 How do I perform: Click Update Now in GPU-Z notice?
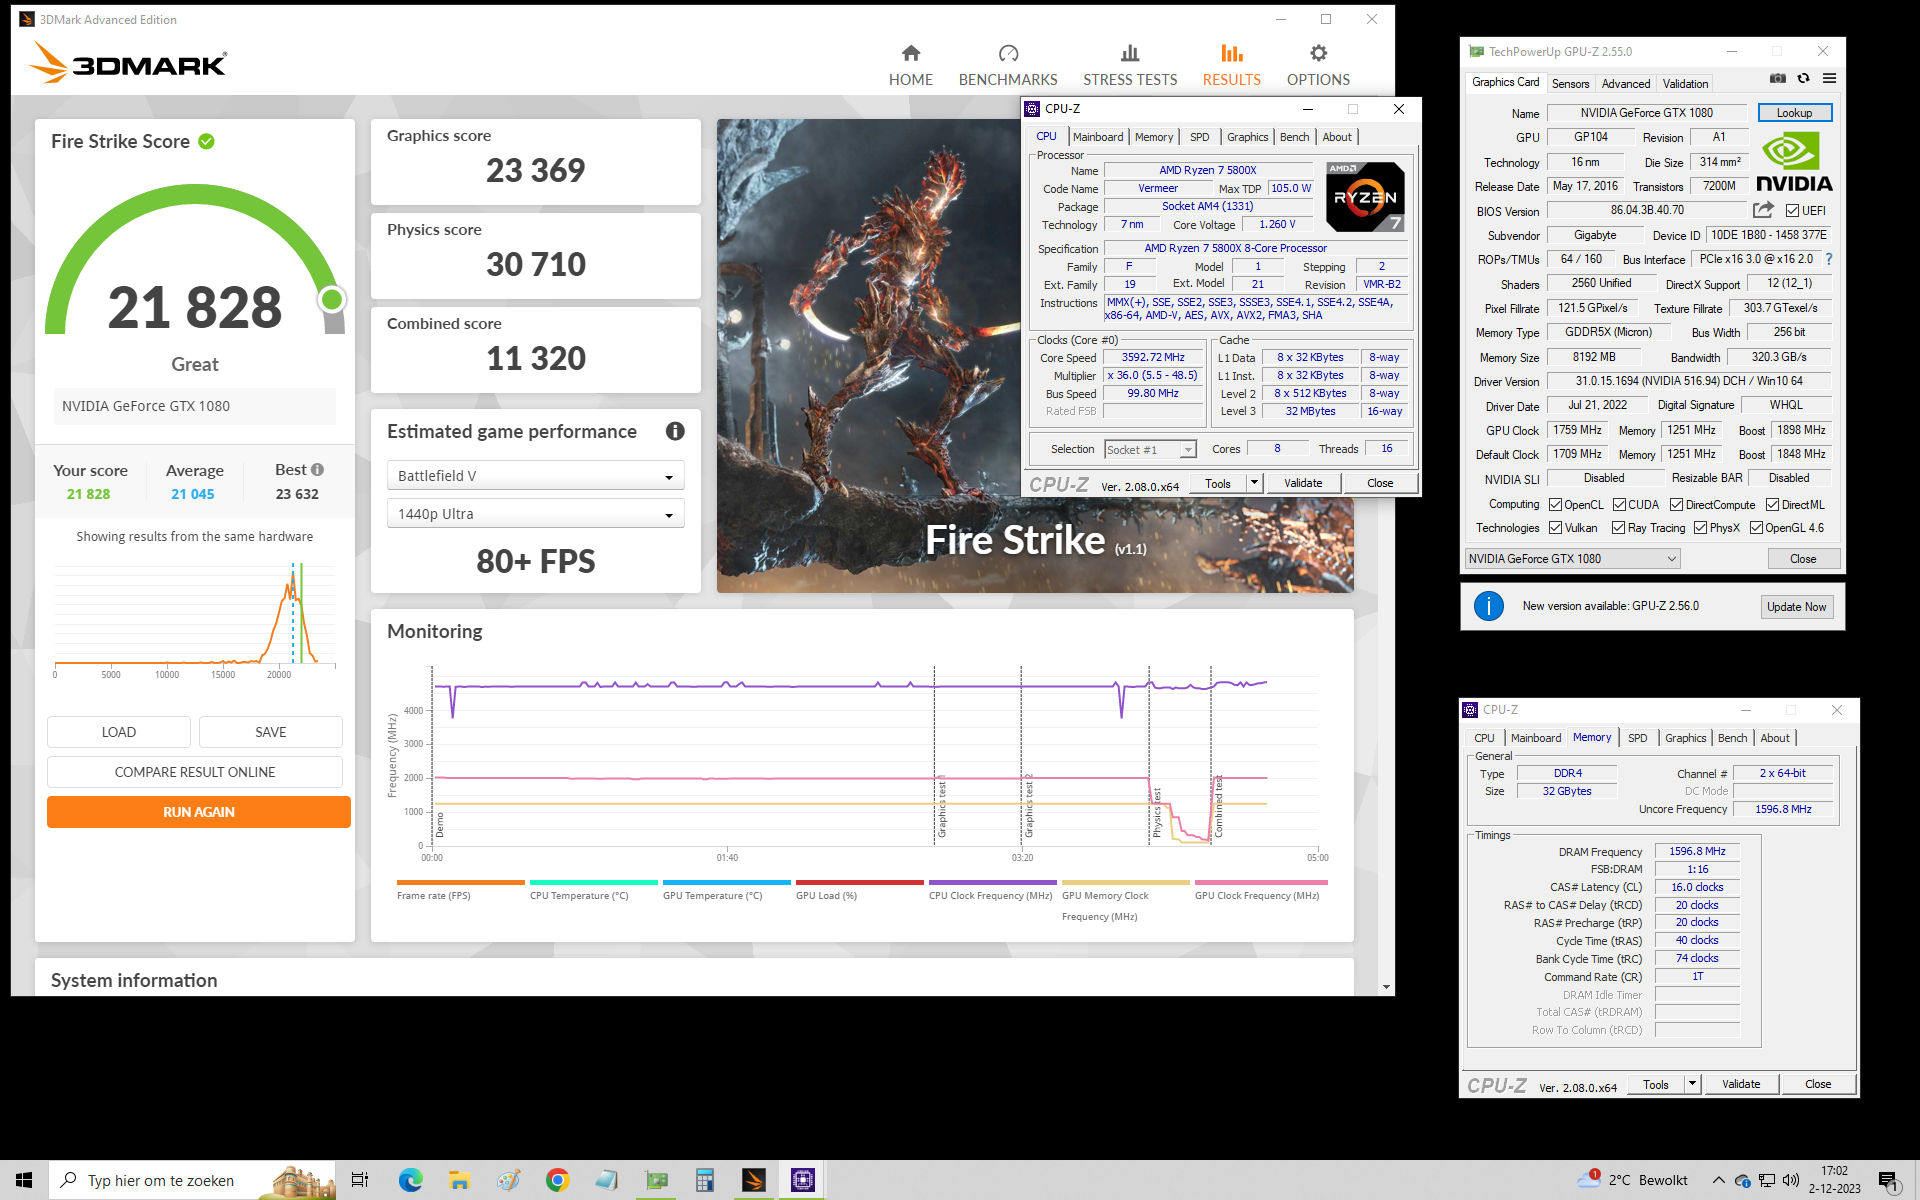point(1796,606)
